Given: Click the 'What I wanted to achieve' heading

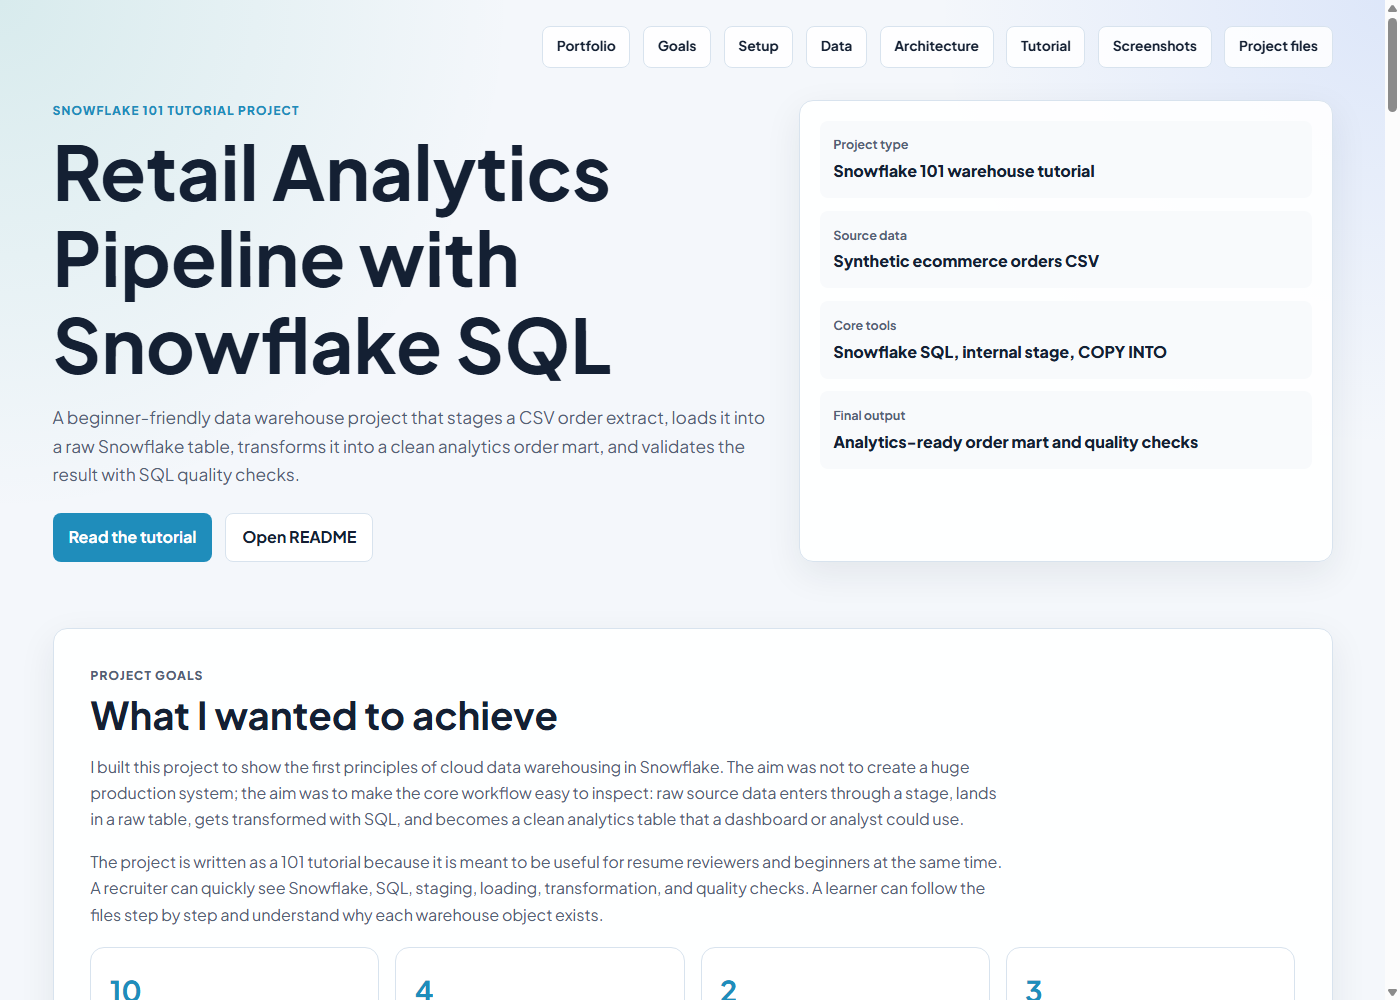Looking at the screenshot, I should pyautogui.click(x=324, y=717).
